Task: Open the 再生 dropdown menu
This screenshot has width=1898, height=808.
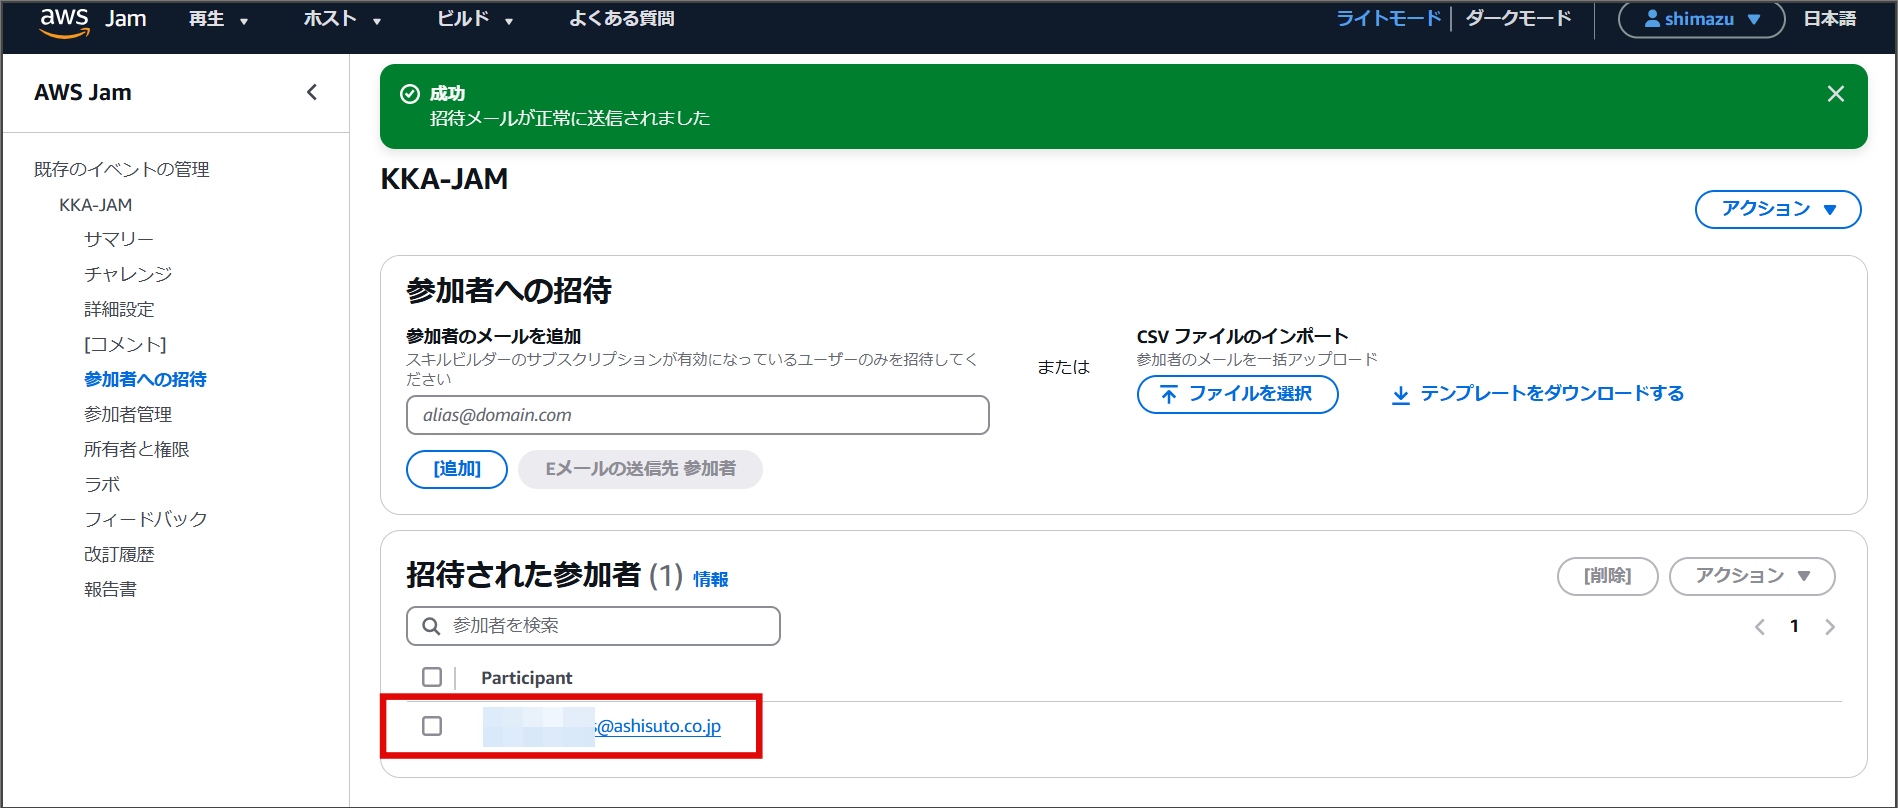Action: pos(218,19)
